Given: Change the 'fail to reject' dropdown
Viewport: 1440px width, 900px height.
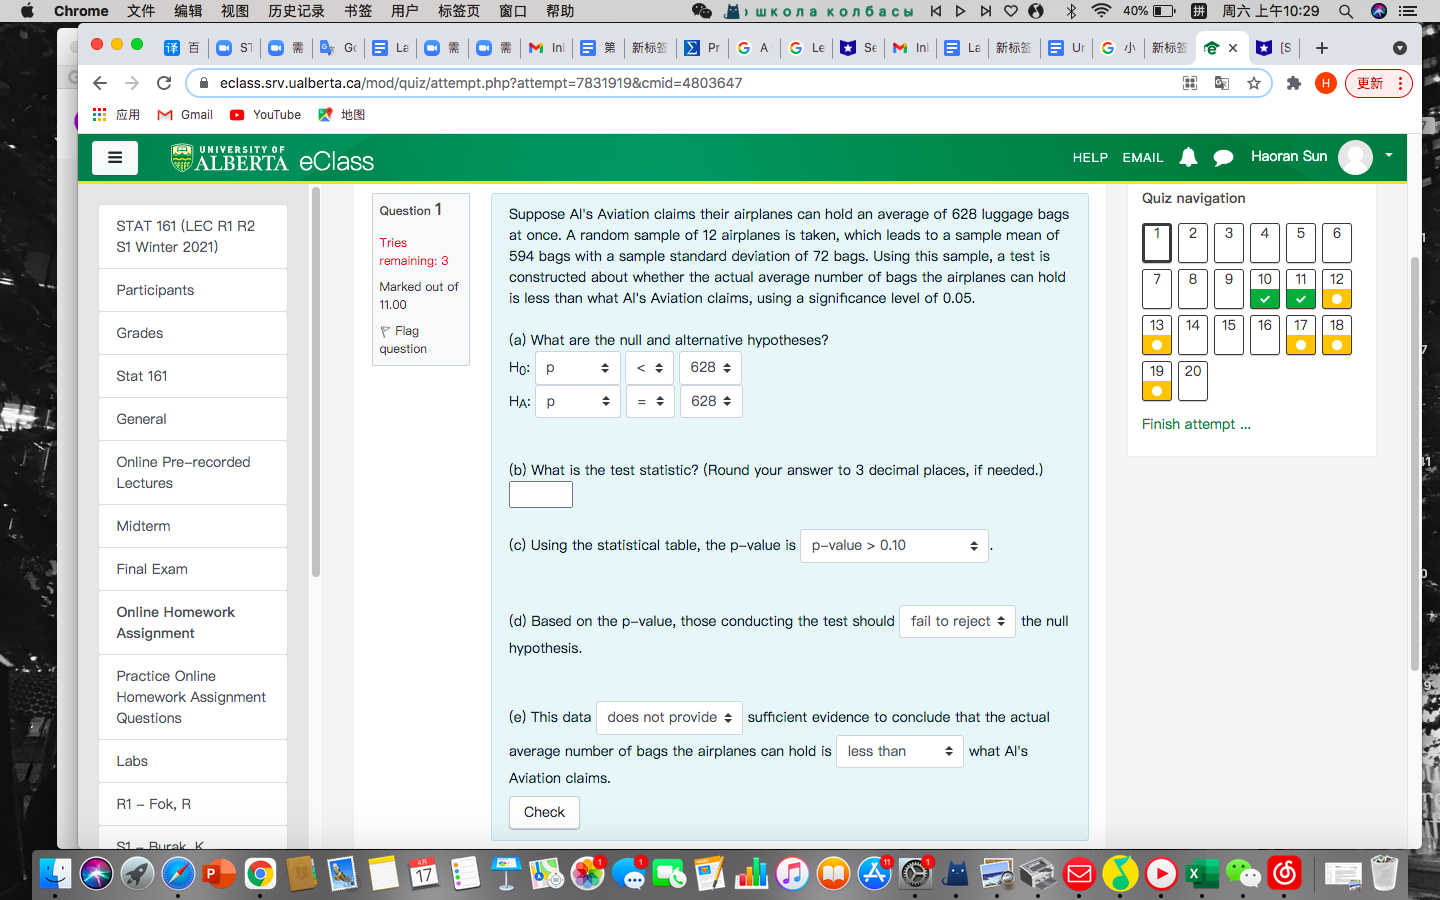Looking at the screenshot, I should coord(956,621).
